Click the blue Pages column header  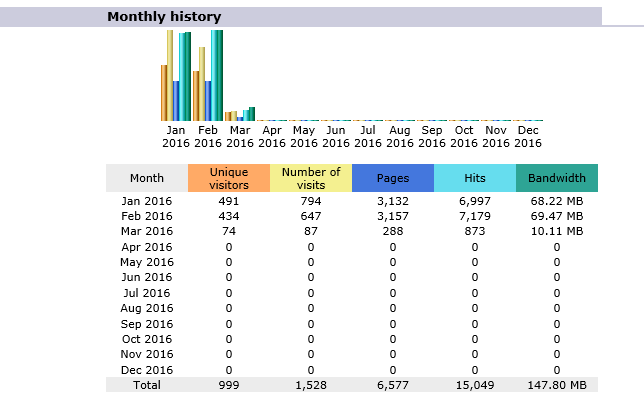pyautogui.click(x=393, y=178)
